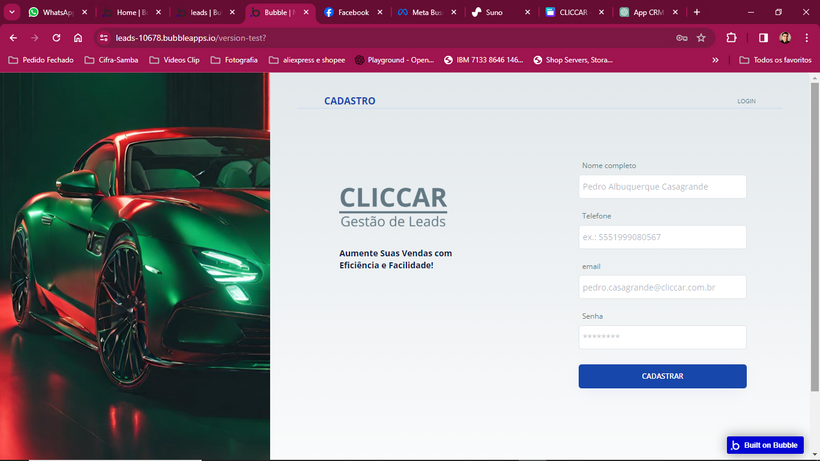
Task: Focus the email input field
Action: coord(662,287)
